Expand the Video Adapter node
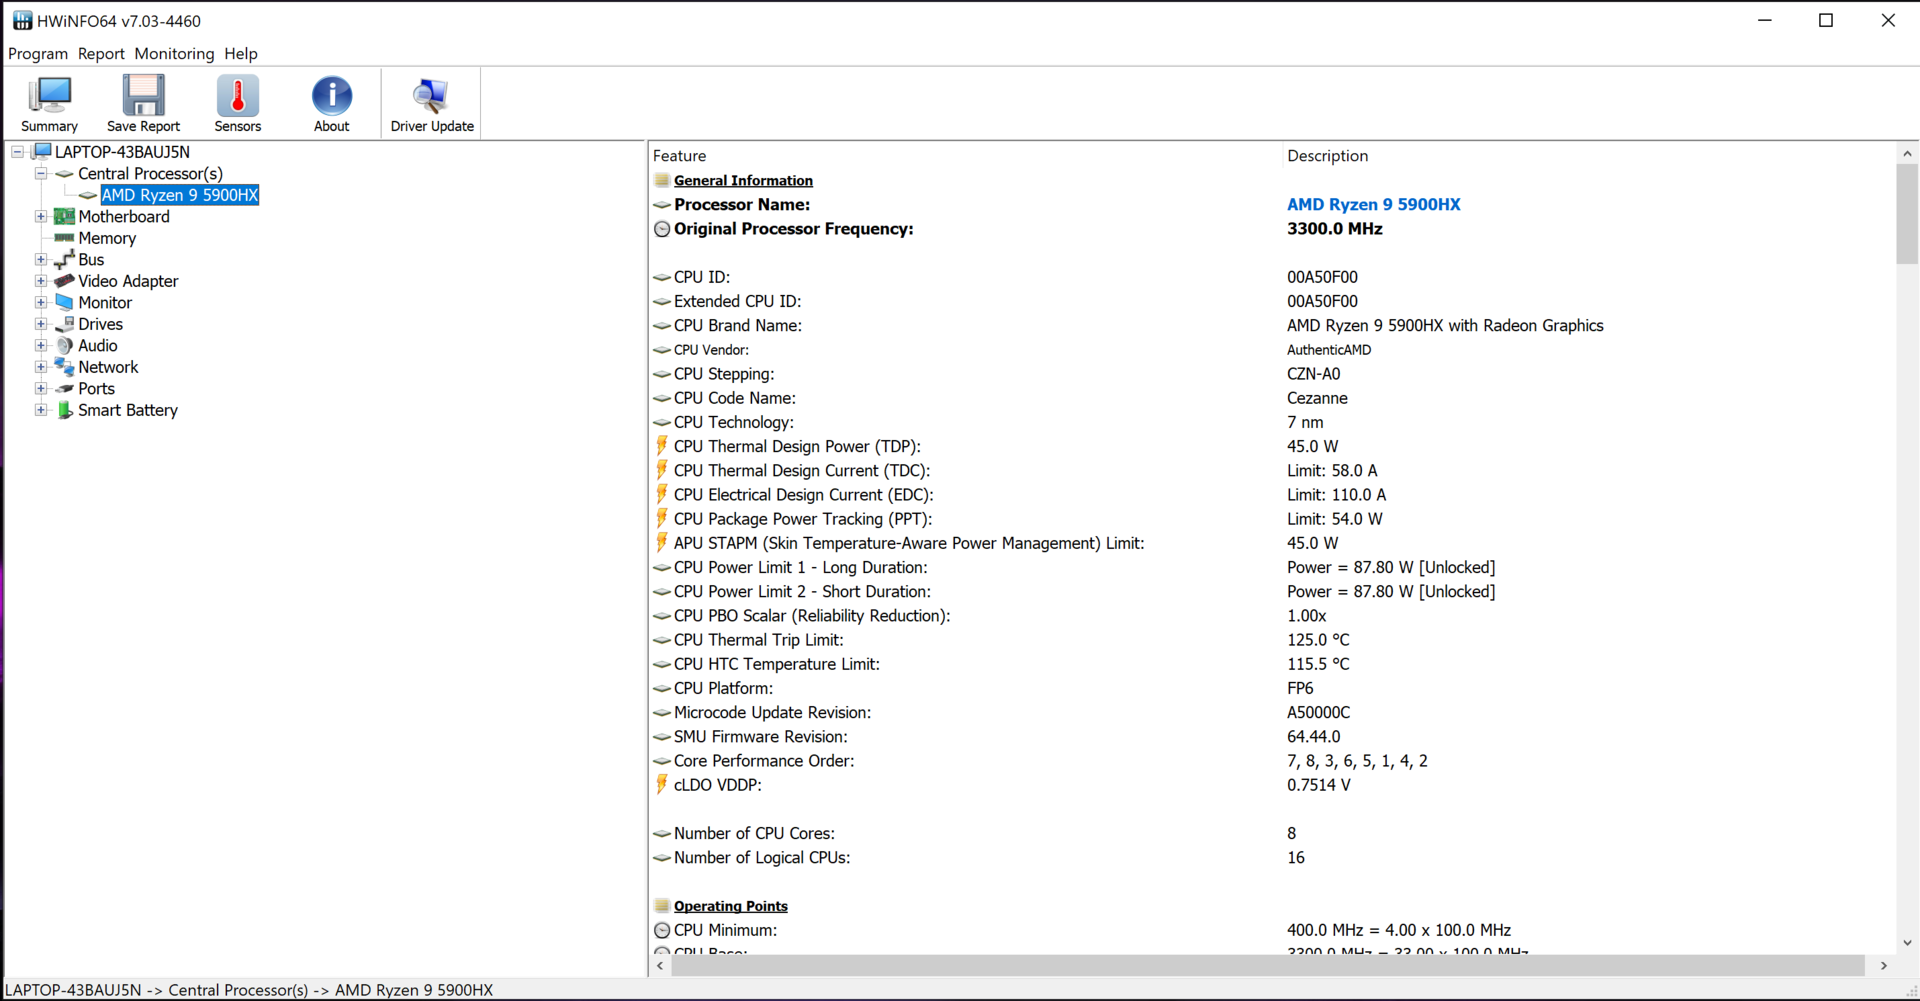The width and height of the screenshot is (1920, 1001). point(41,281)
